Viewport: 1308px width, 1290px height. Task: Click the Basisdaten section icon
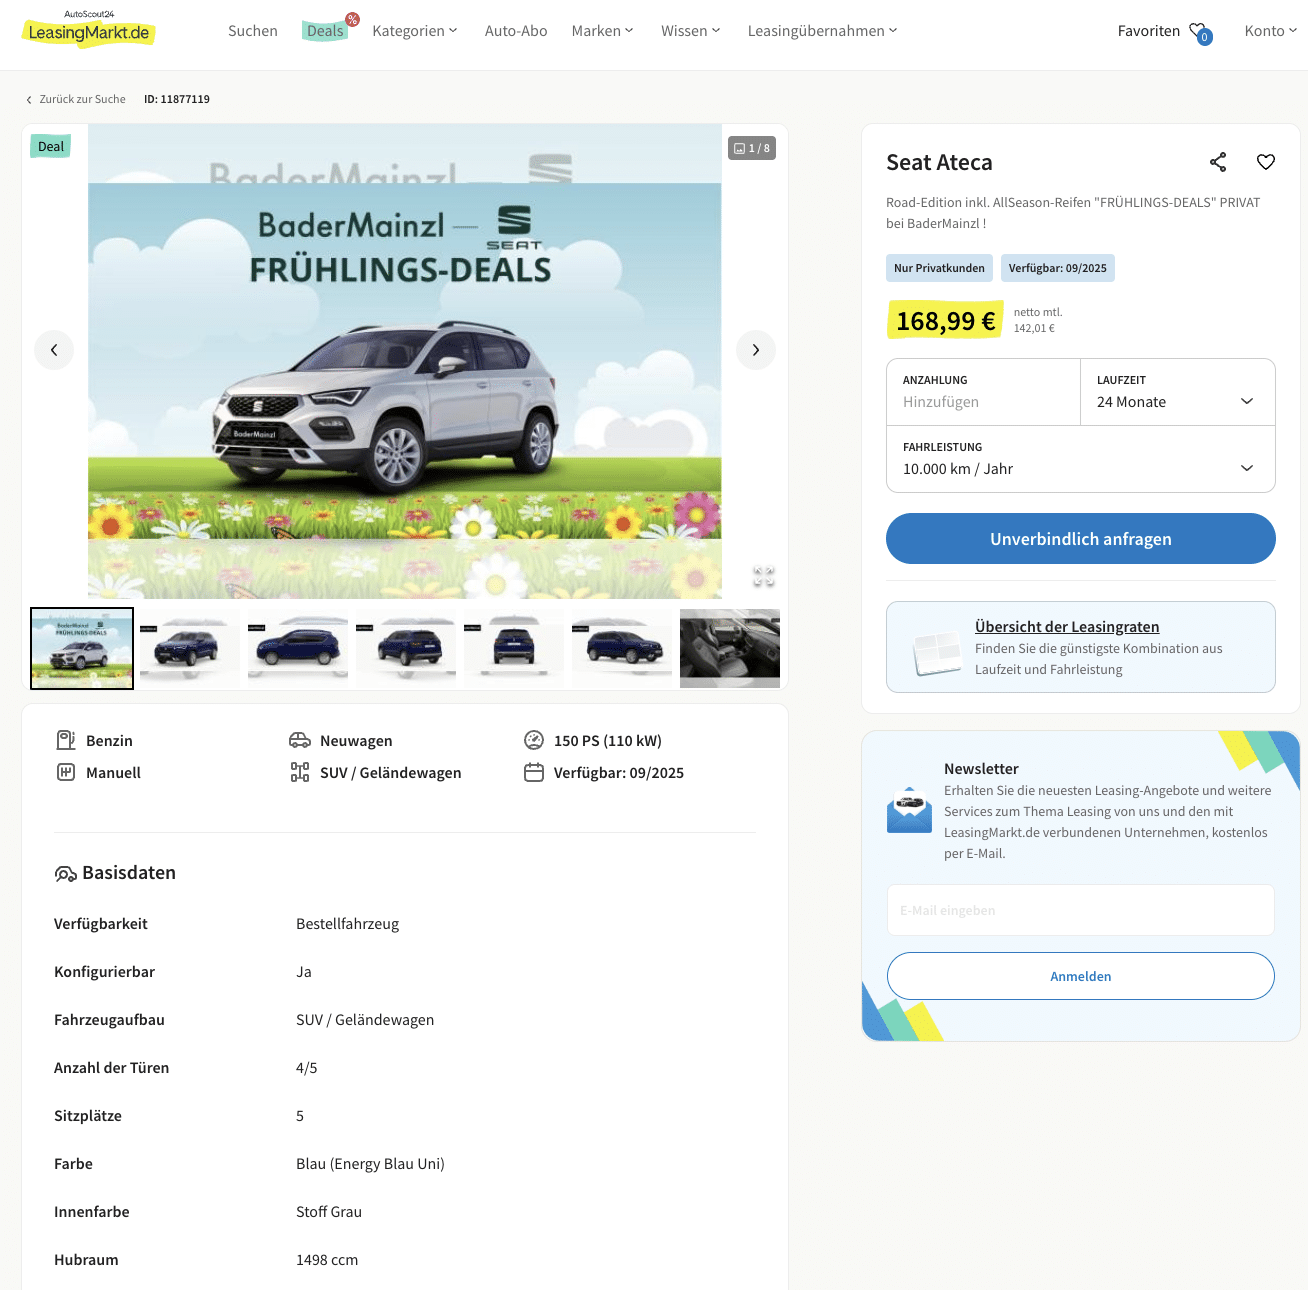tap(65, 874)
